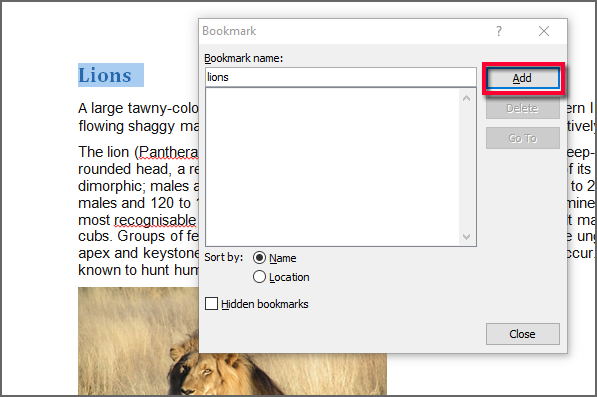The width and height of the screenshot is (597, 397).
Task: Click the highlighted Lions heading
Action: (111, 75)
